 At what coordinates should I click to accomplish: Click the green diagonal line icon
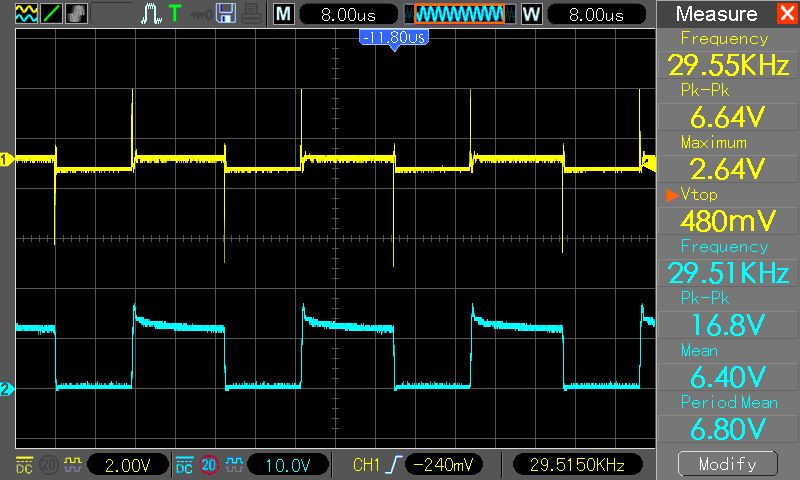(x=51, y=14)
